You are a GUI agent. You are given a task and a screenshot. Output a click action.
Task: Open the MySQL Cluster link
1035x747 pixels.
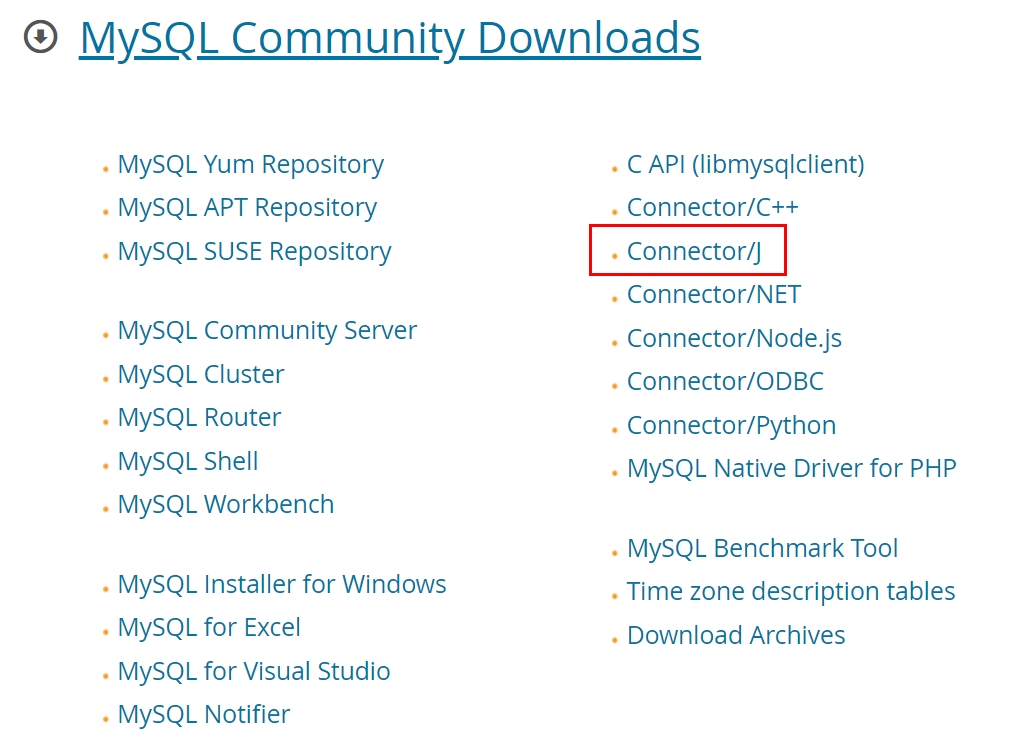point(201,374)
